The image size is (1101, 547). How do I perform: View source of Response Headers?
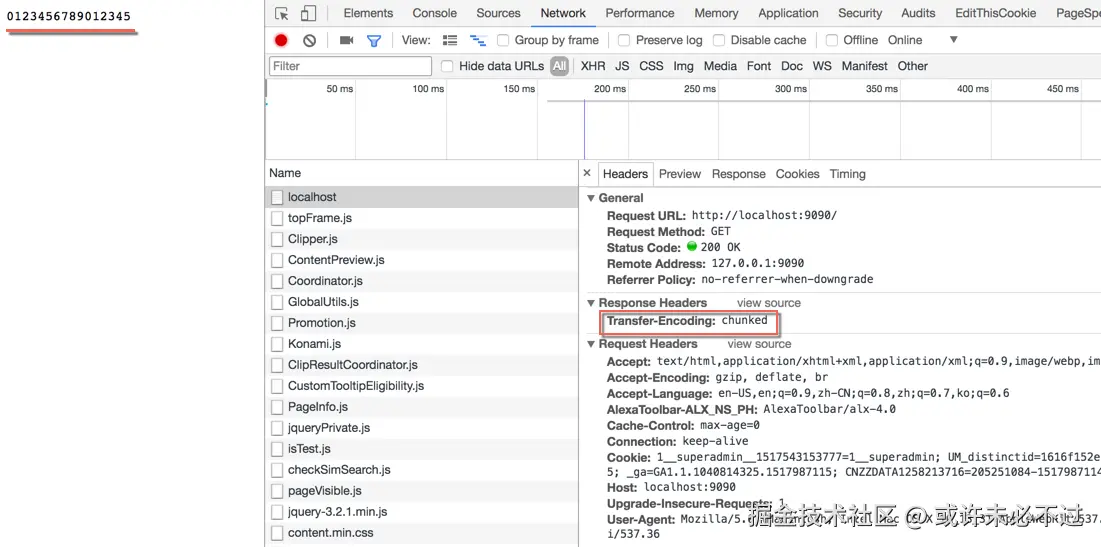(x=768, y=303)
